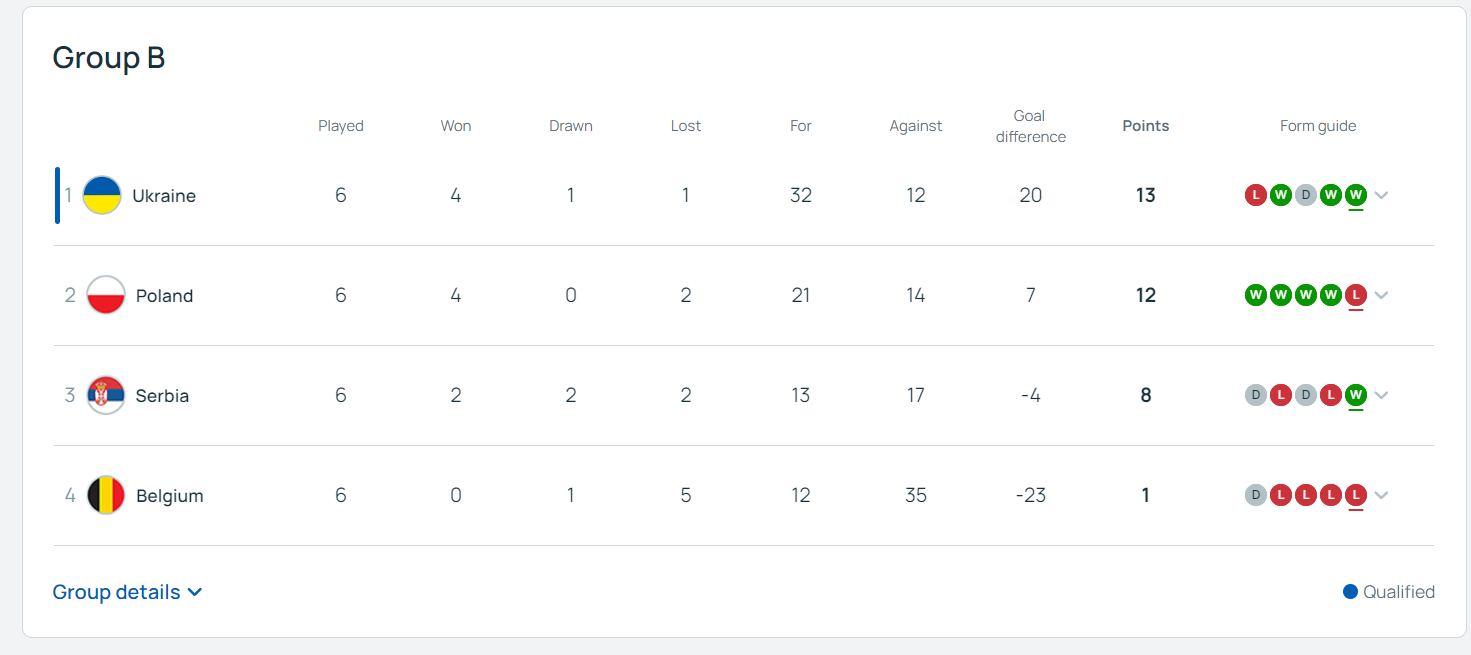
Task: Click Ukraine's underlined latest W form badge
Action: pos(1355,195)
